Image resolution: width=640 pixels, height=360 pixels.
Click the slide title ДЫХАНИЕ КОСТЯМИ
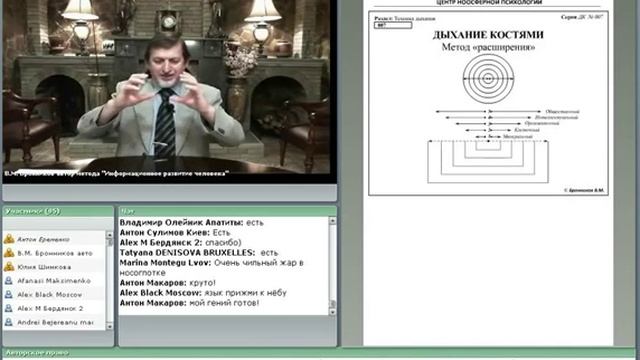(488, 35)
